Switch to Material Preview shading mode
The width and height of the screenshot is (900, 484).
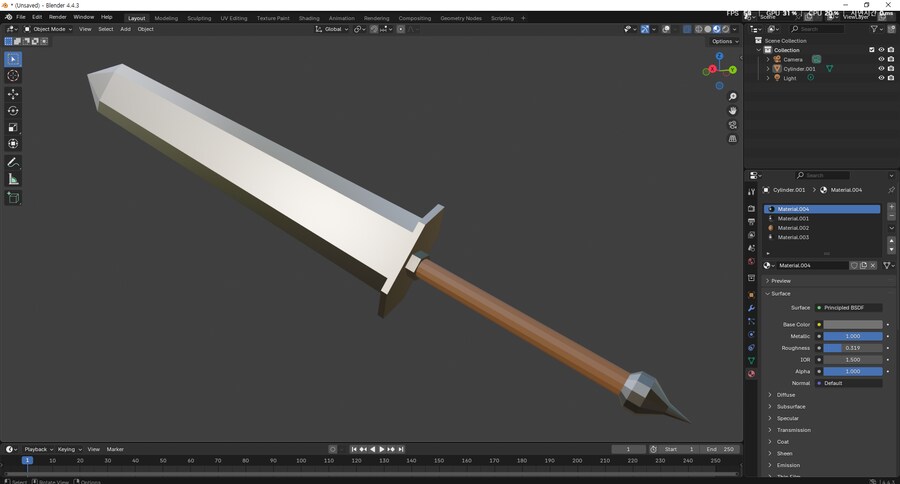tap(716, 29)
